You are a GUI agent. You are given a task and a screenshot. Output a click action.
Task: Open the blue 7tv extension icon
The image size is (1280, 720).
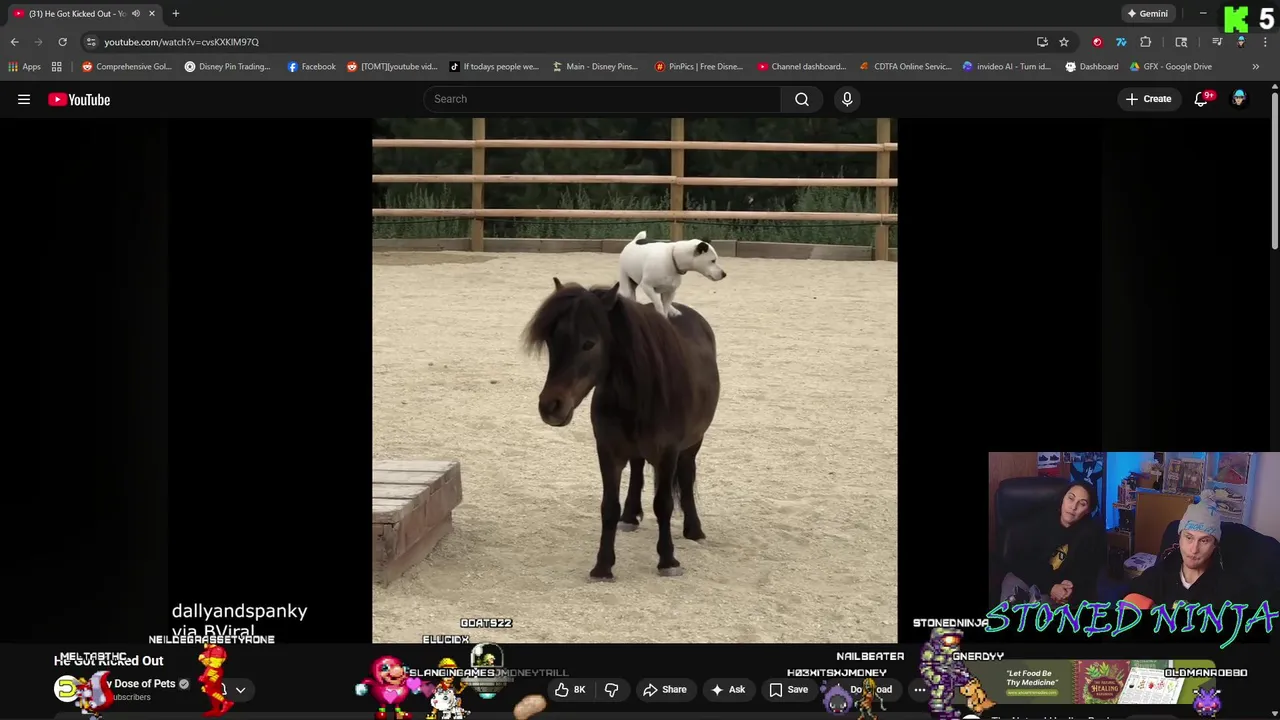[x=1121, y=42]
